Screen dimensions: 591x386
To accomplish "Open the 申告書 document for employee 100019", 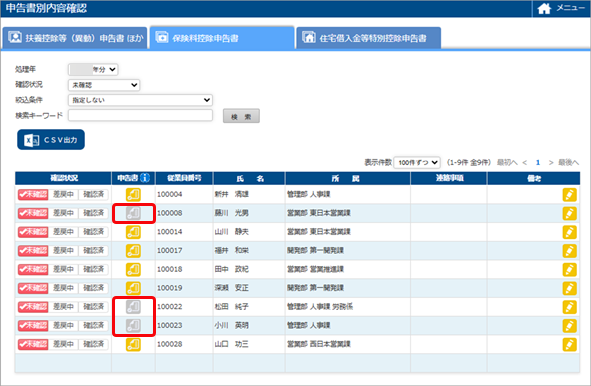I will point(133,288).
